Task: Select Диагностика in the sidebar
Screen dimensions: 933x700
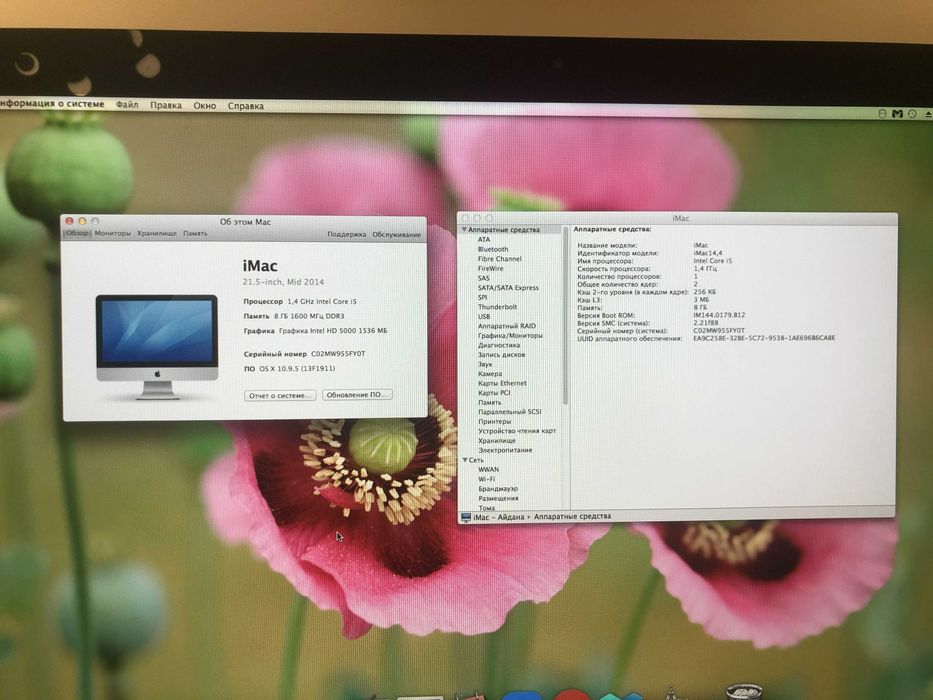Action: click(499, 345)
